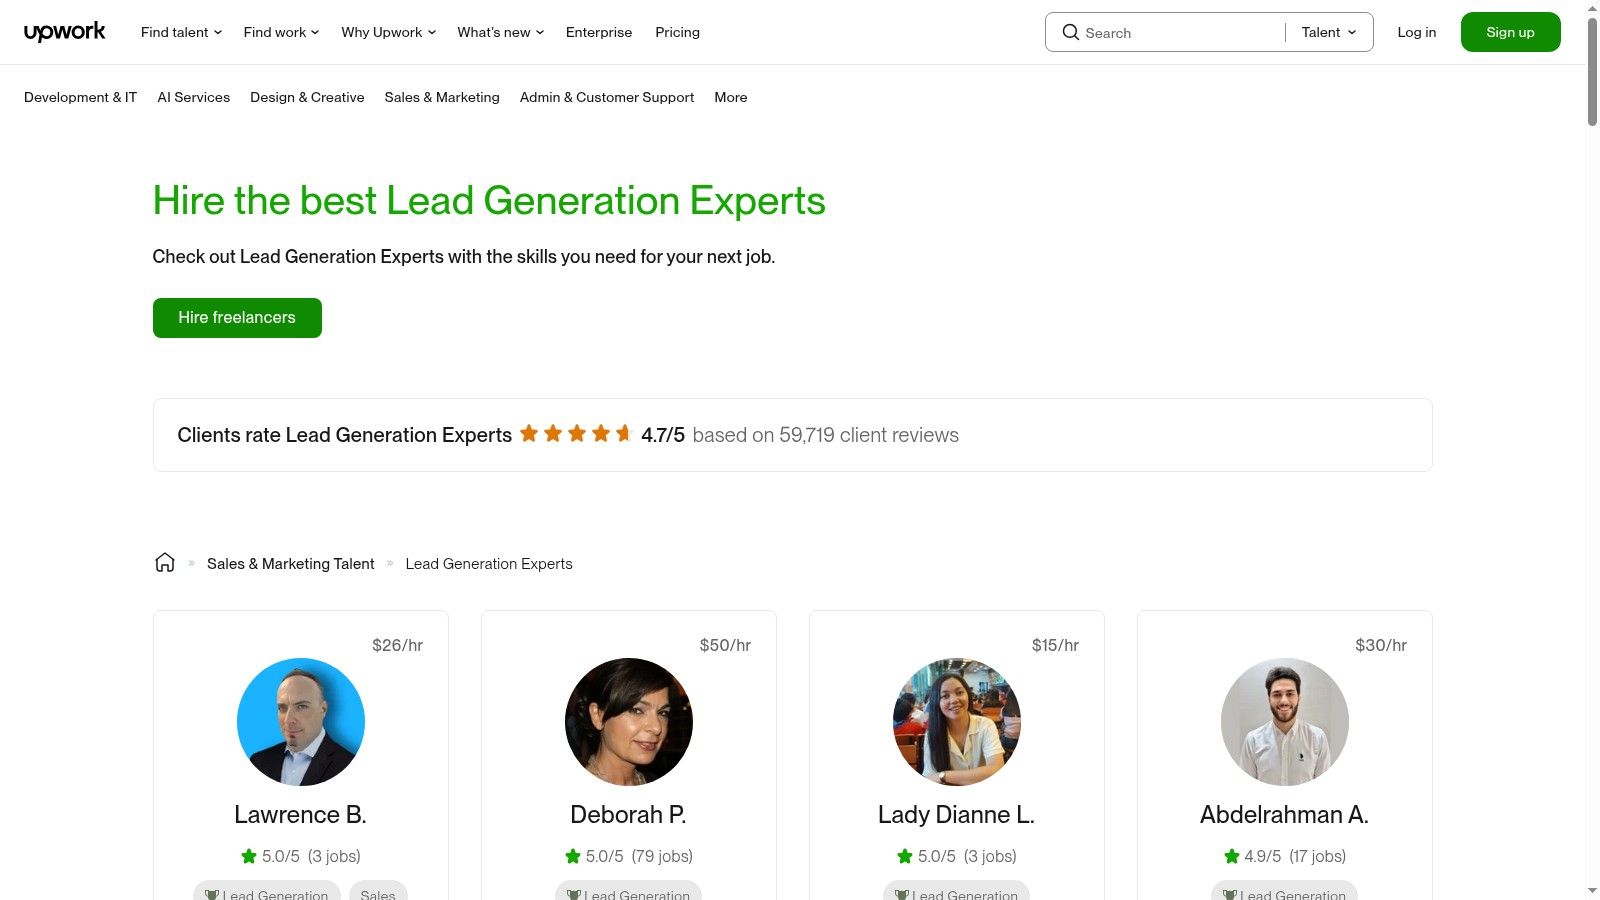Open Lady Dianne L.'s profile photo
The image size is (1600, 900).
point(957,722)
